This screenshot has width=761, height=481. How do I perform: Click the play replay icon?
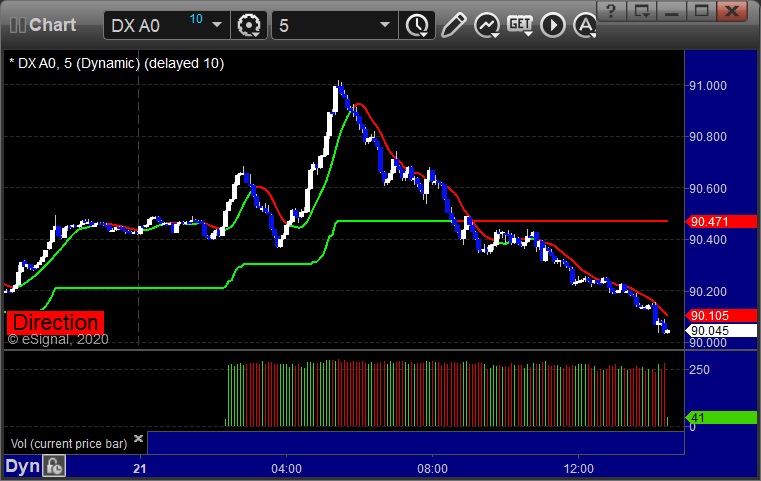click(x=553, y=24)
